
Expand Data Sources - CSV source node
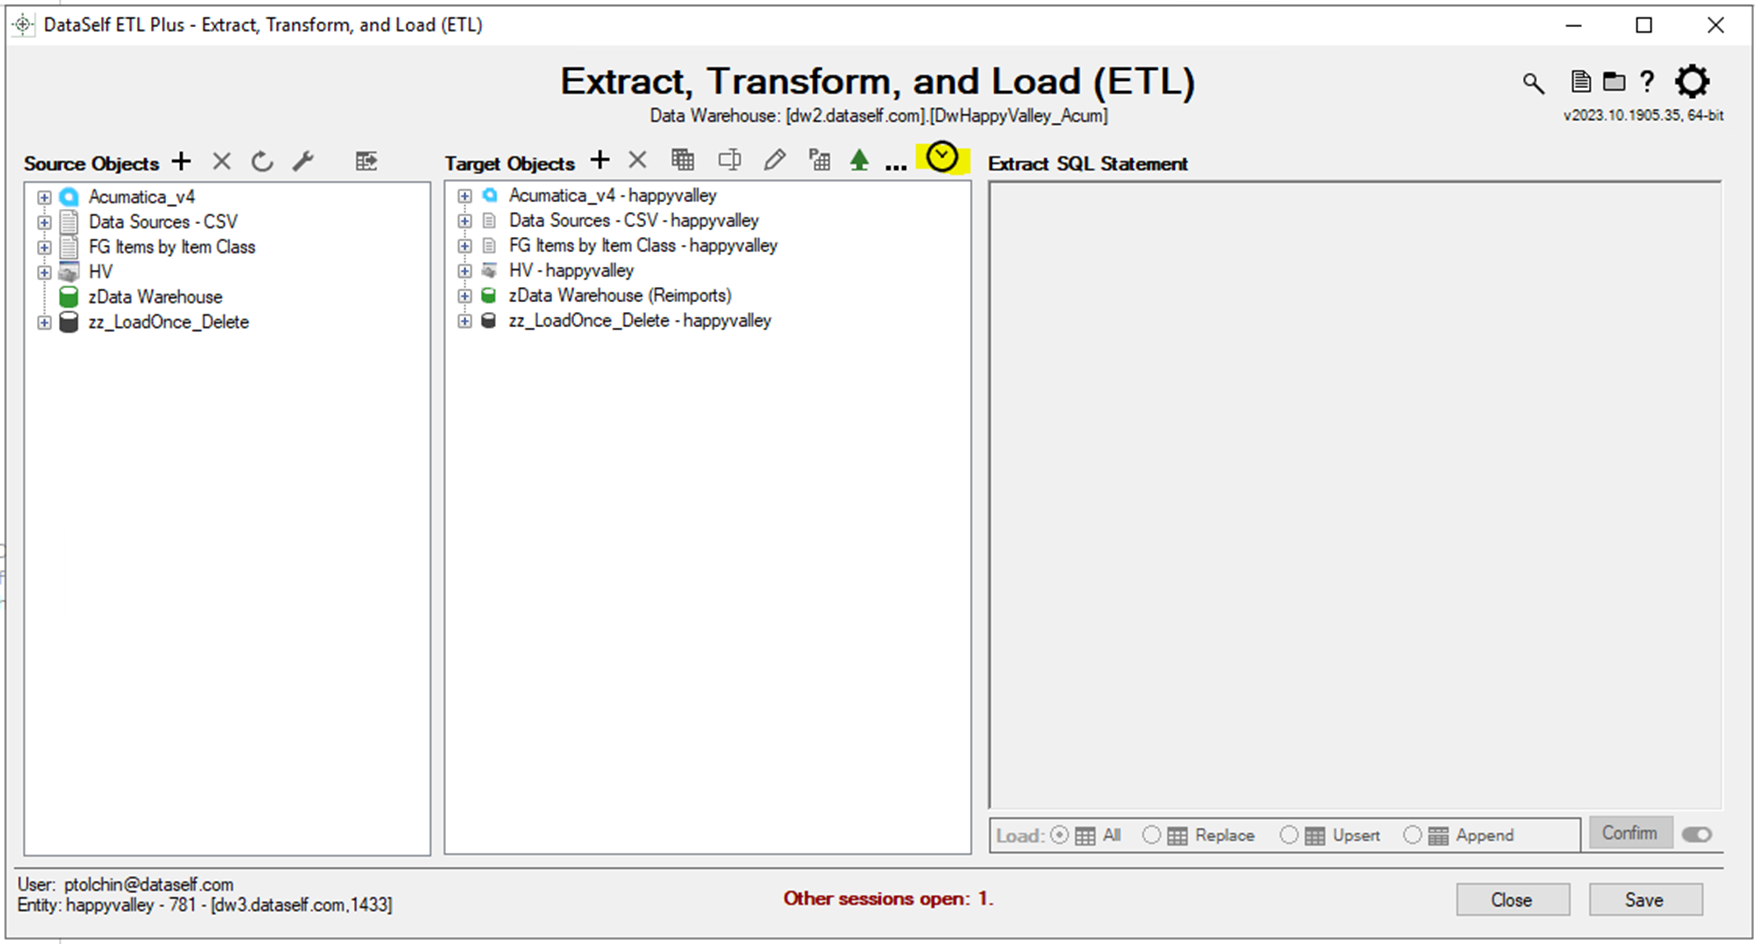[44, 222]
